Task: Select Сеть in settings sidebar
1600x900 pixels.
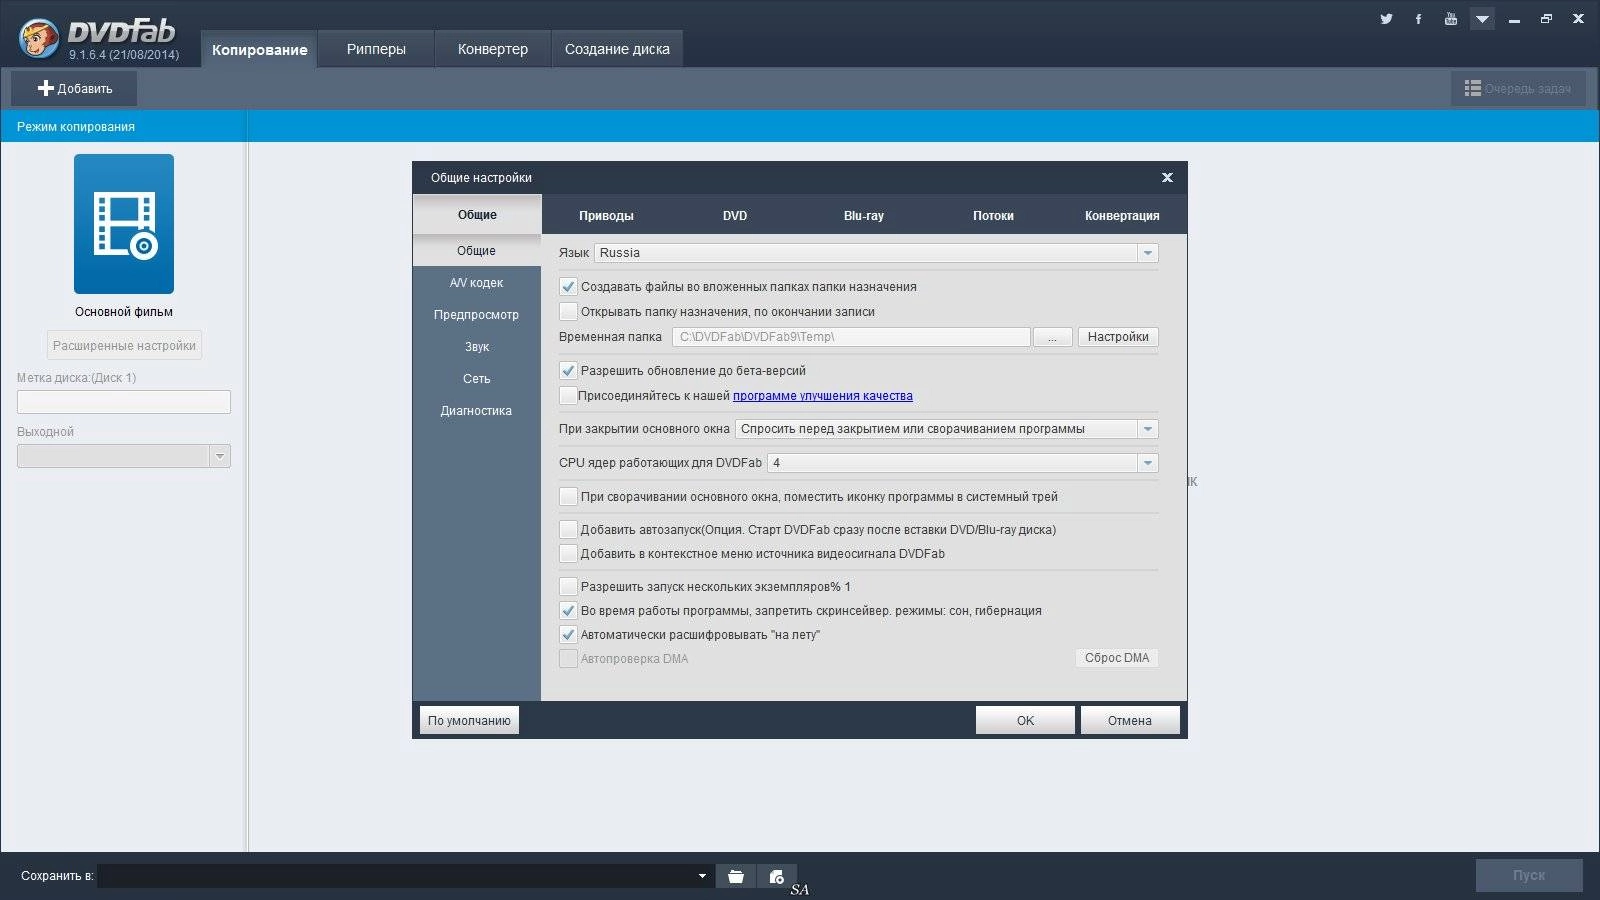Action: coord(476,379)
